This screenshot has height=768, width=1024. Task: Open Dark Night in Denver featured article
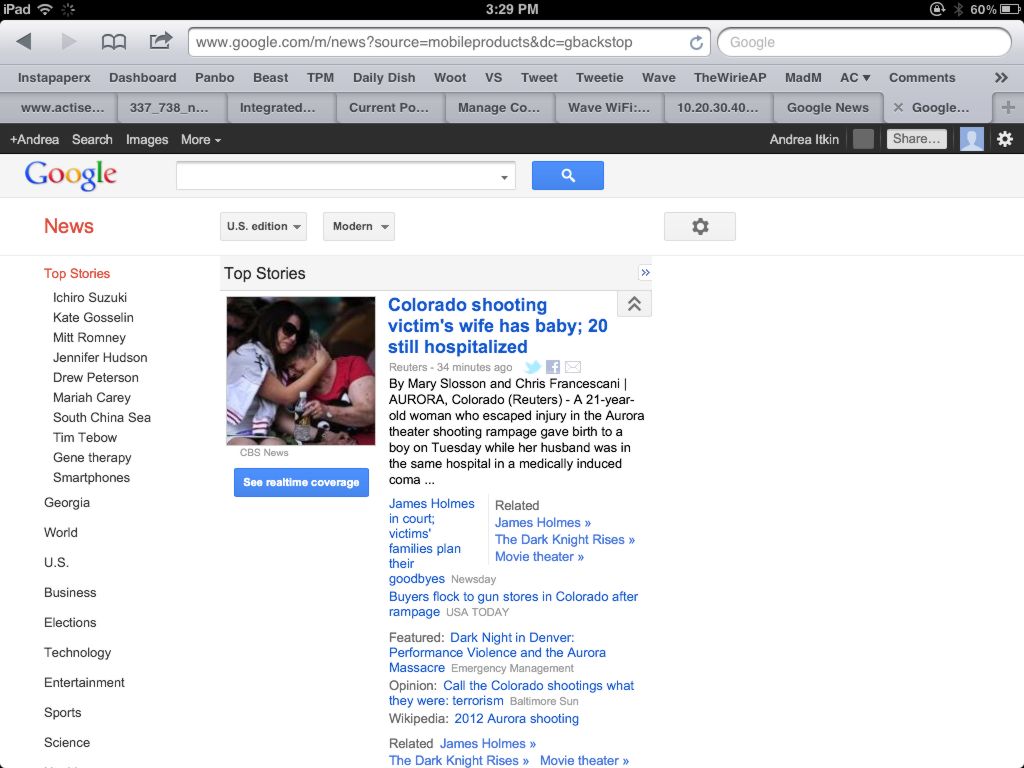(497, 652)
